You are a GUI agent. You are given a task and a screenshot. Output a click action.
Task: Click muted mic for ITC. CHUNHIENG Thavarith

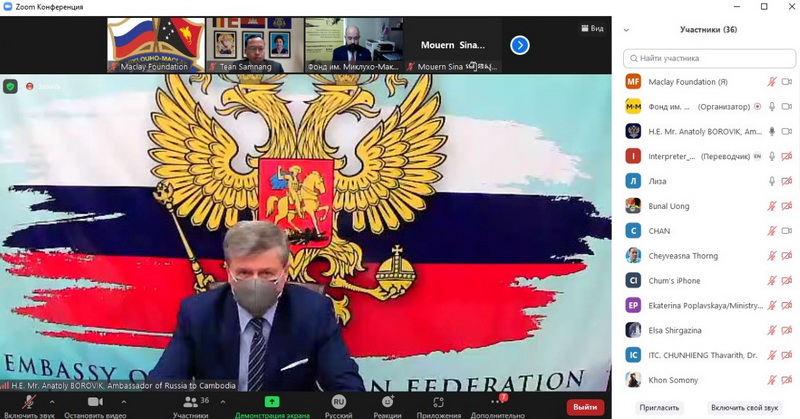[x=772, y=355]
